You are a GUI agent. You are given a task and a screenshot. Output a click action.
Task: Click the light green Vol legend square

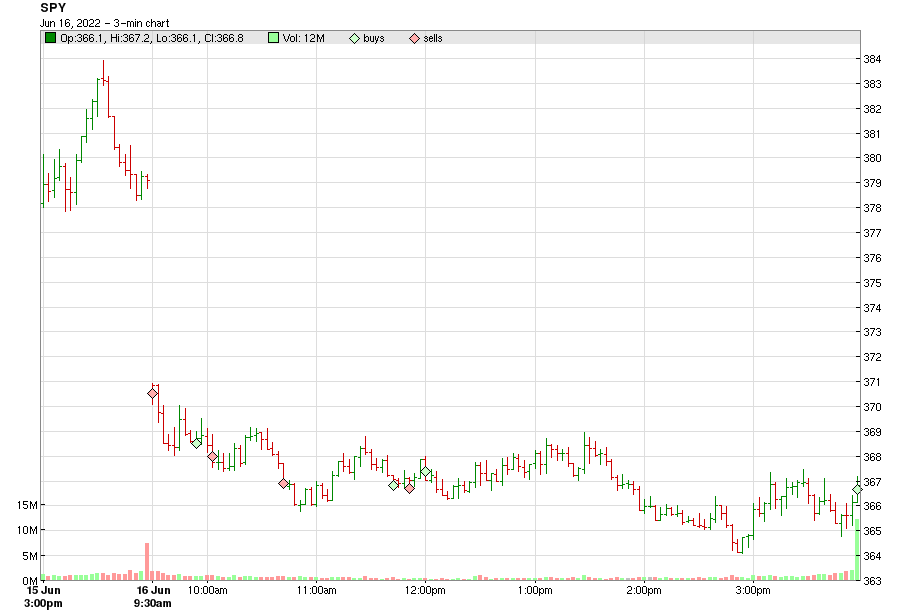tap(273, 38)
